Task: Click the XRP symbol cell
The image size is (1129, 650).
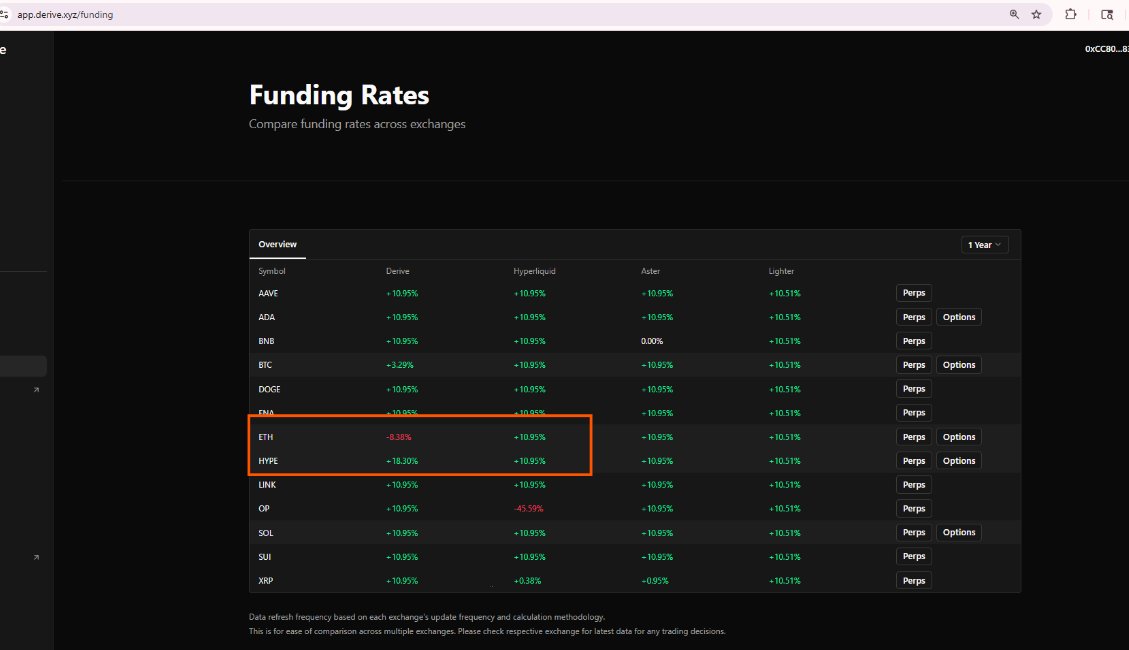Action: (x=266, y=580)
